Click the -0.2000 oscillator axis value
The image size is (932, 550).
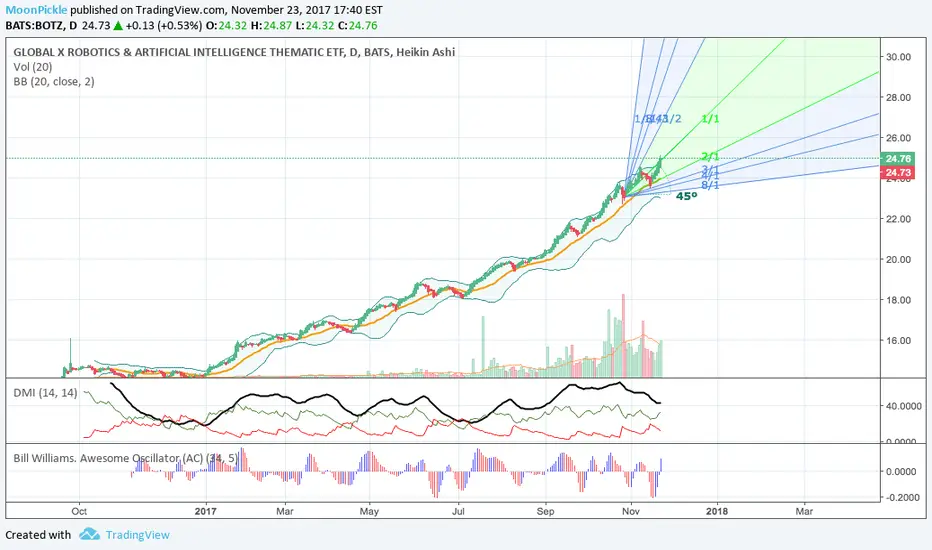click(x=901, y=498)
